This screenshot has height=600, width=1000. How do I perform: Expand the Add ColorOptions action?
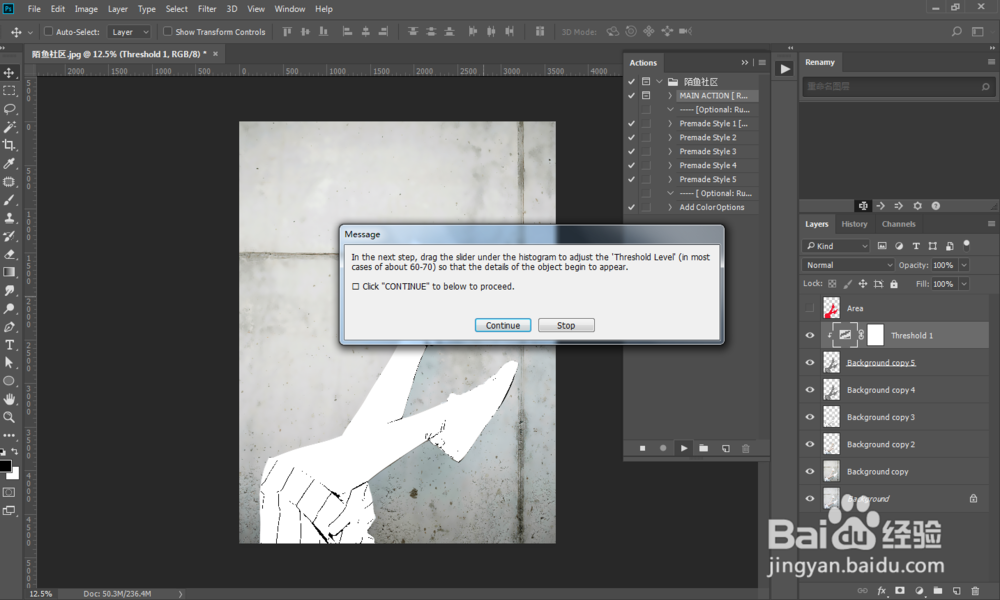670,207
